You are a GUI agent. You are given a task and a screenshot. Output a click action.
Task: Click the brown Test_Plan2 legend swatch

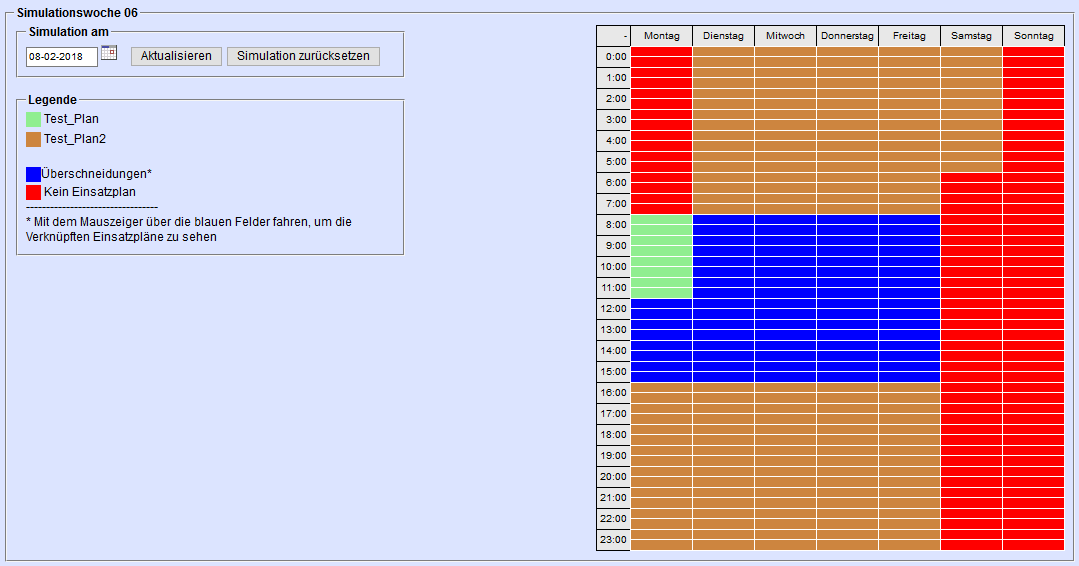pyautogui.click(x=34, y=139)
